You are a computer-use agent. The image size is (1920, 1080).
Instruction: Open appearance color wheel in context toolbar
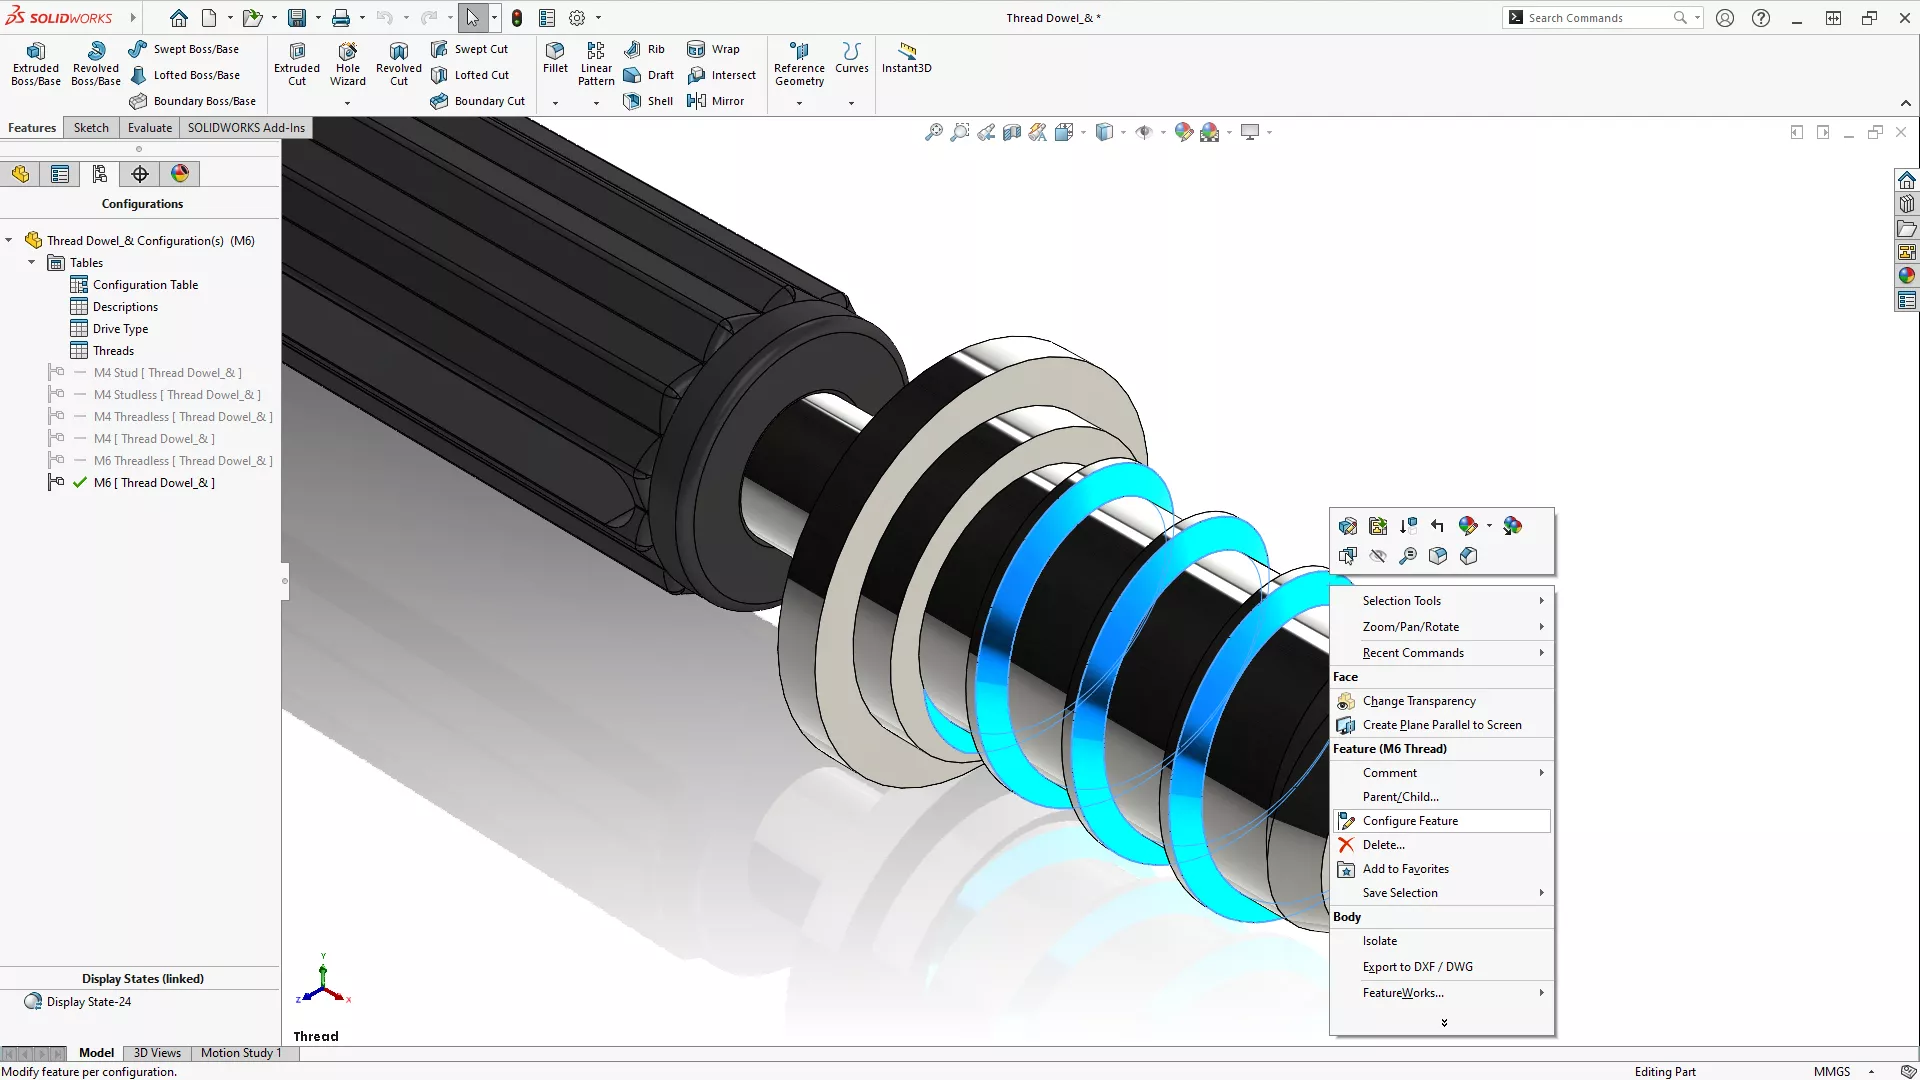[x=1467, y=526]
